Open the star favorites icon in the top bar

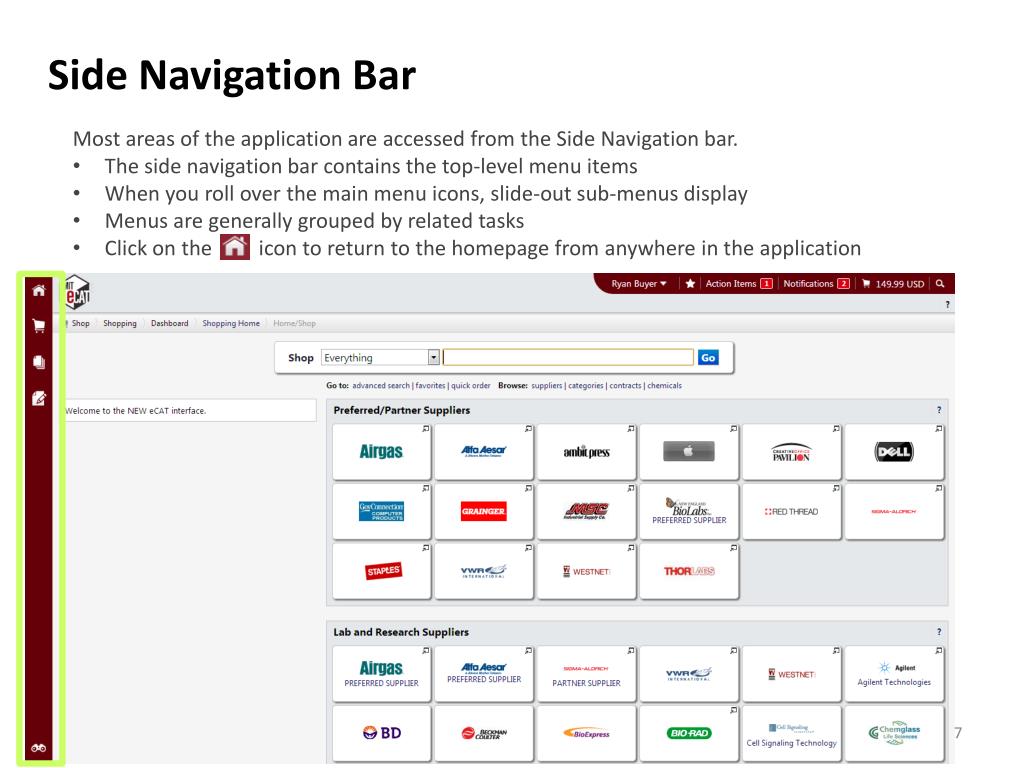click(690, 283)
